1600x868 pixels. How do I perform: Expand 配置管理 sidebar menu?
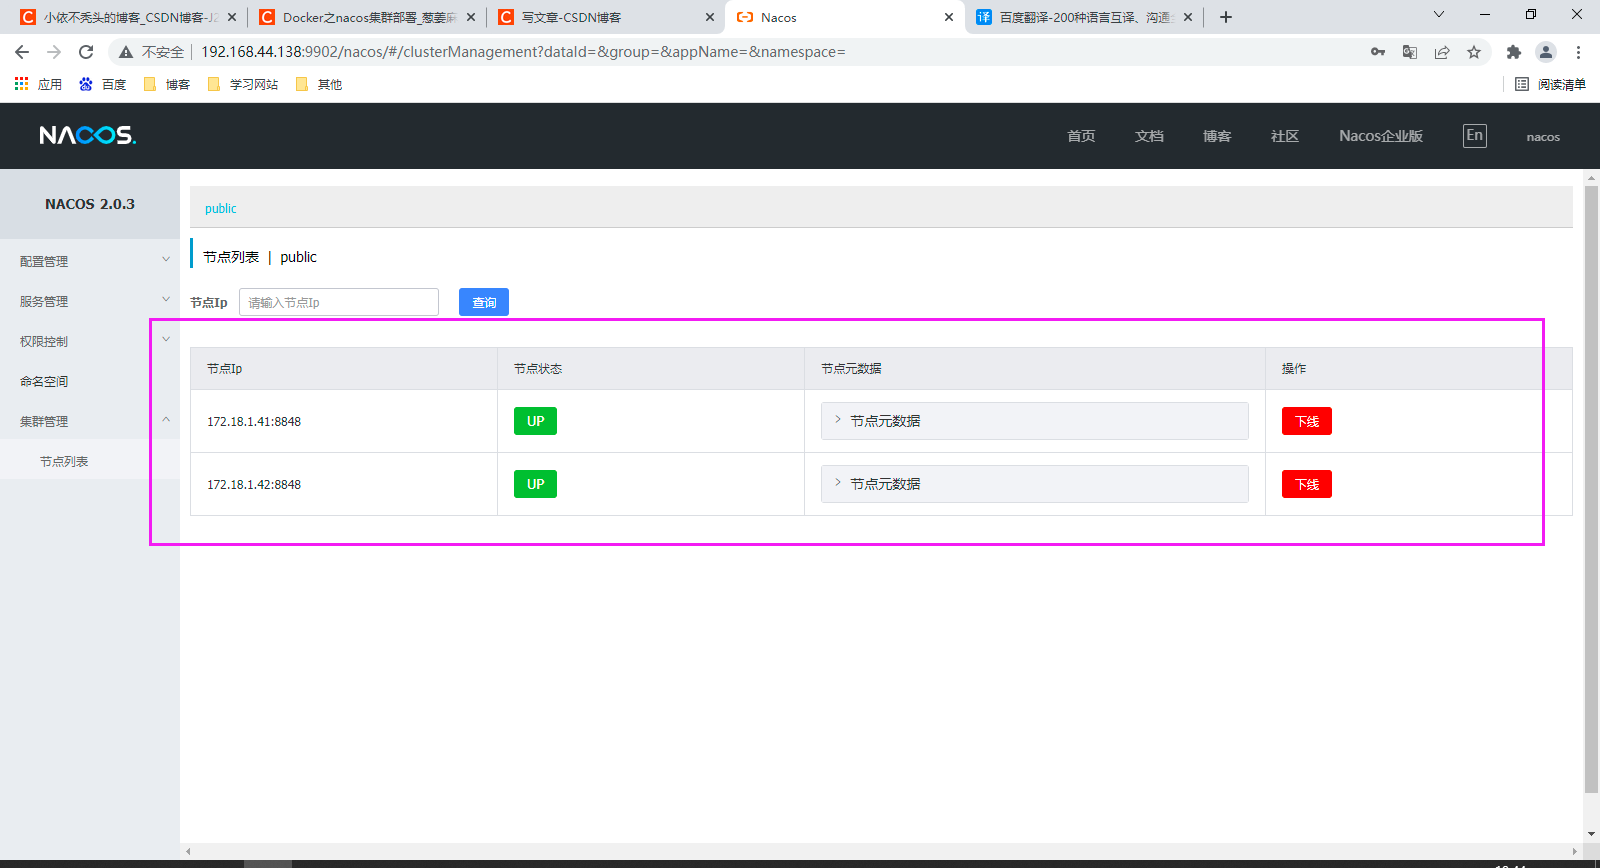90,261
